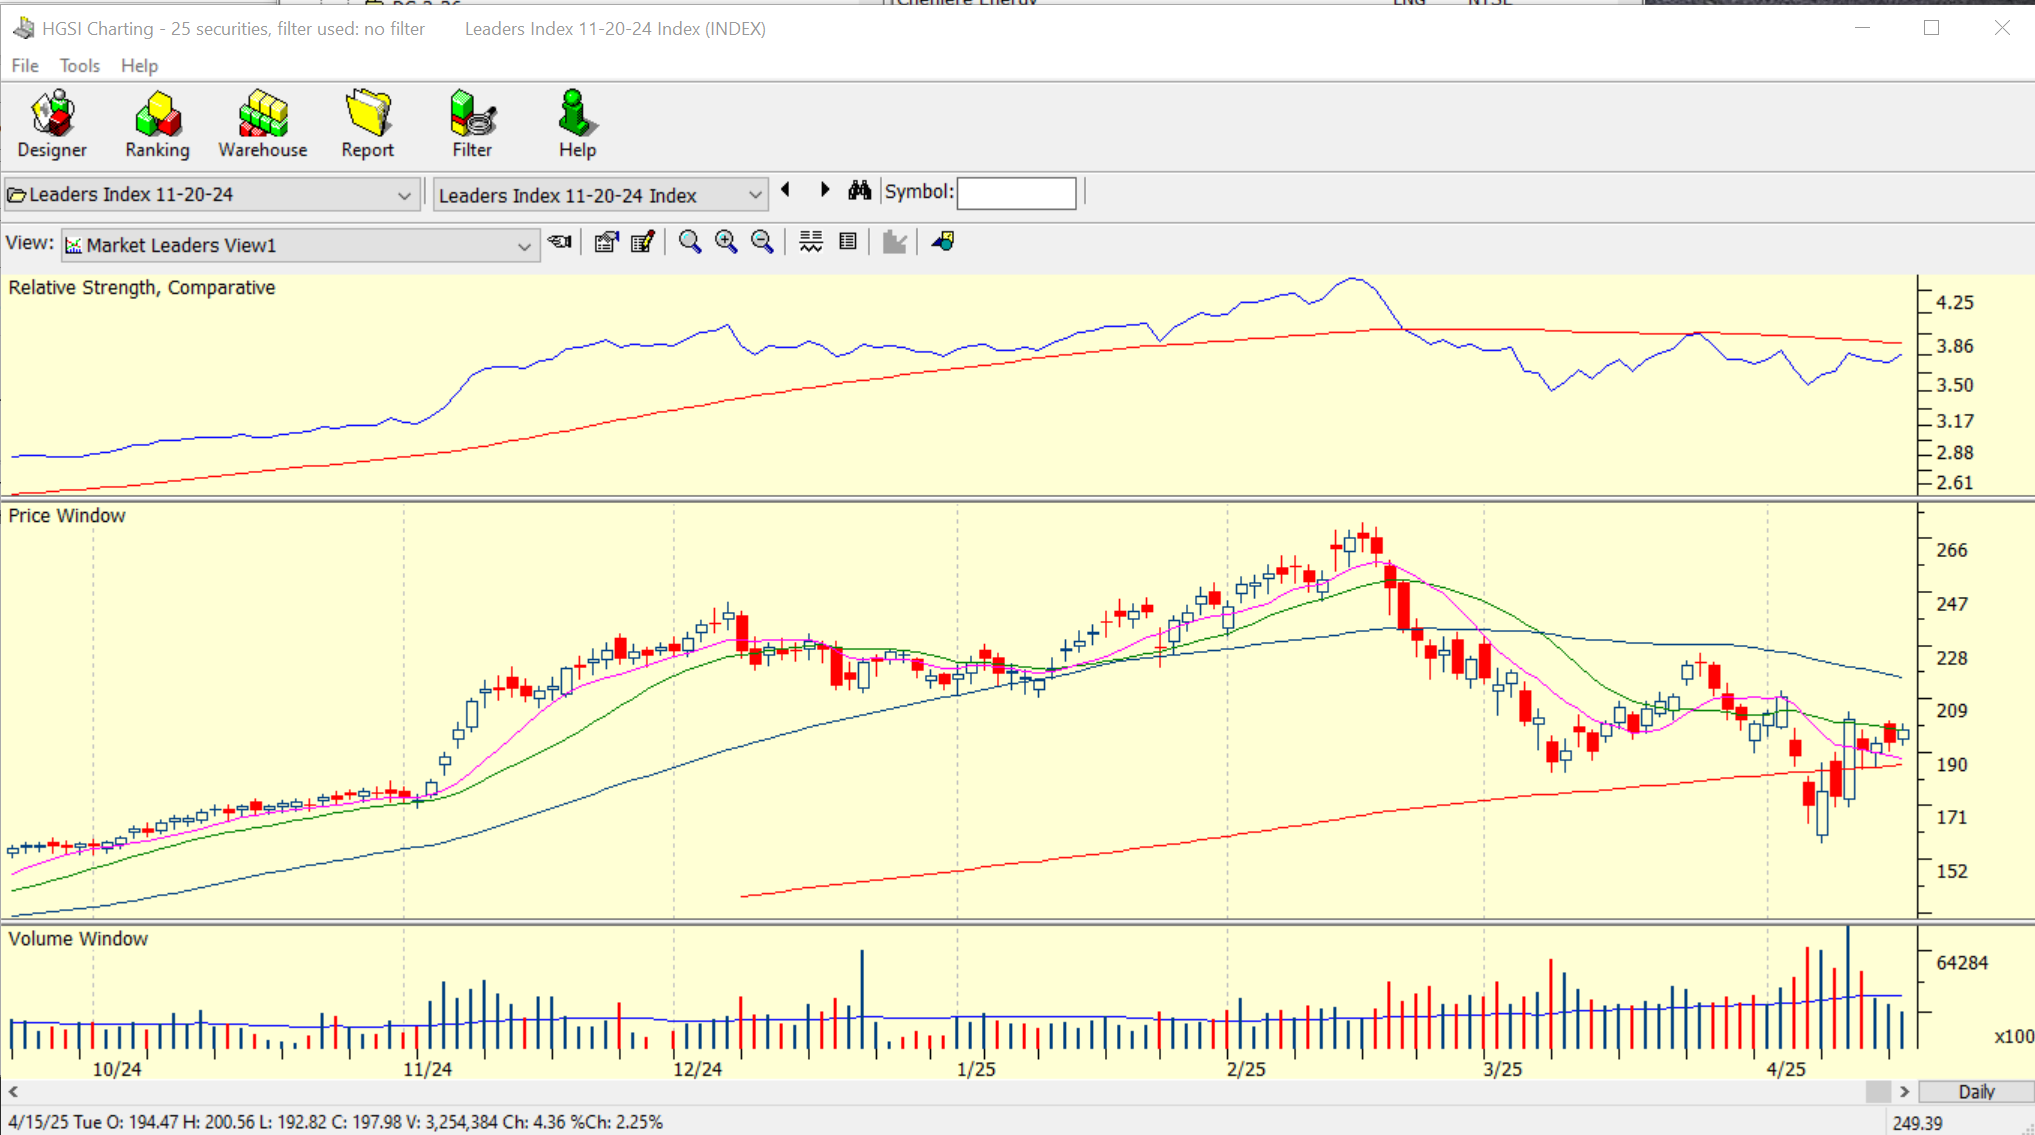Click the 249.39 status bar value
The image size is (2035, 1135).
pyautogui.click(x=1918, y=1123)
